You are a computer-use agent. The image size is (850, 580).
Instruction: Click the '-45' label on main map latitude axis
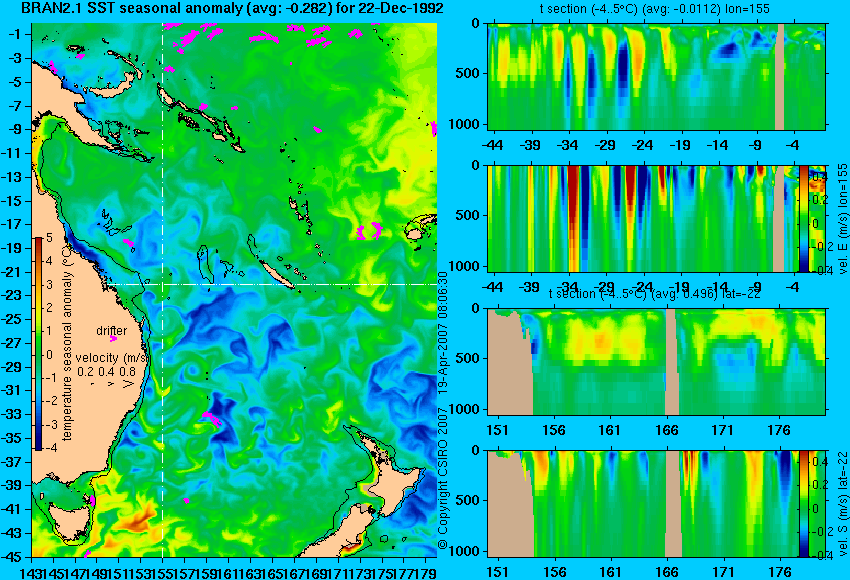pos(14,557)
